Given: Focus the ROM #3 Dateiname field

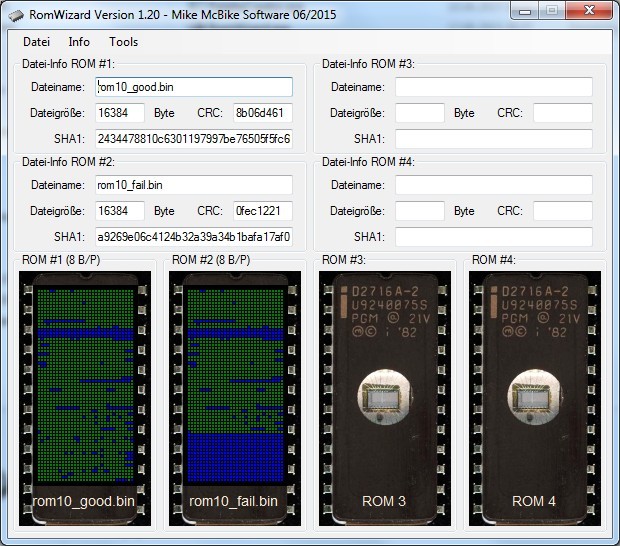Looking at the screenshot, I should pos(493,87).
